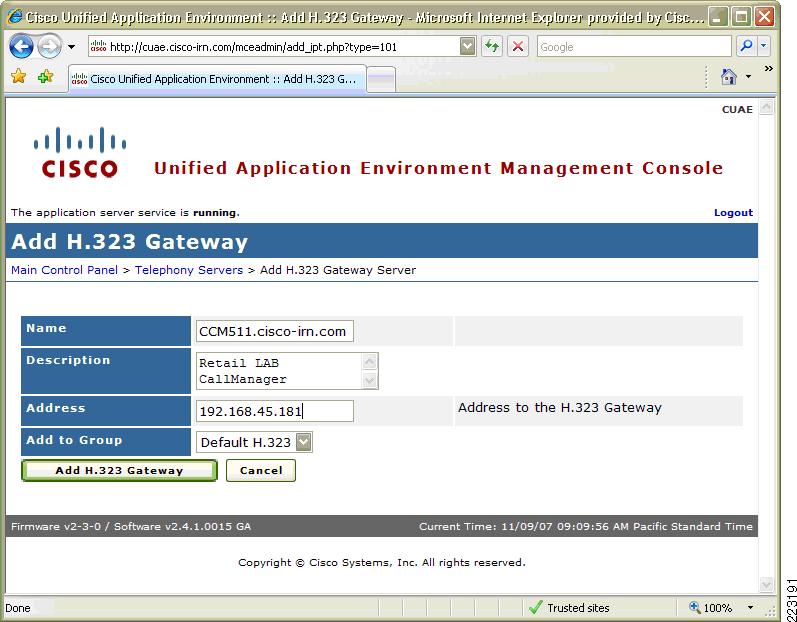
Task: Click the Internet Explorer title bar icon
Action: pyautogui.click(x=15, y=17)
